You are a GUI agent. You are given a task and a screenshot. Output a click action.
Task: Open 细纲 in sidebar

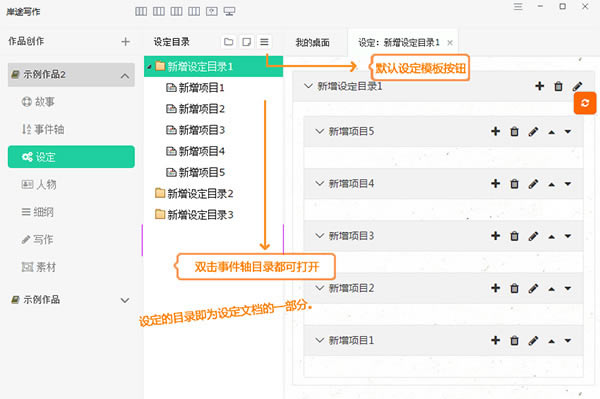pos(38,212)
